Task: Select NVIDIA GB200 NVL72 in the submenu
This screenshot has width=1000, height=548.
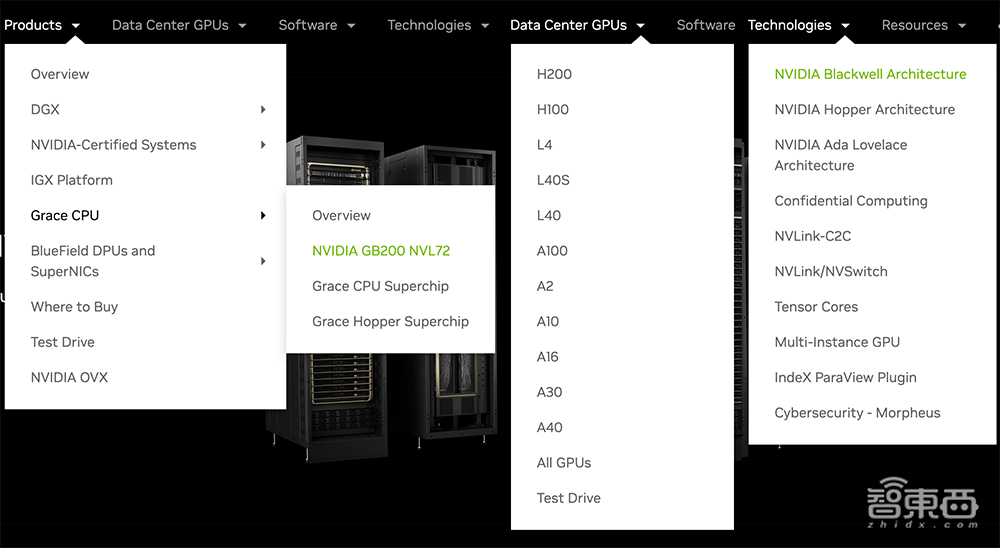Action: click(x=381, y=251)
